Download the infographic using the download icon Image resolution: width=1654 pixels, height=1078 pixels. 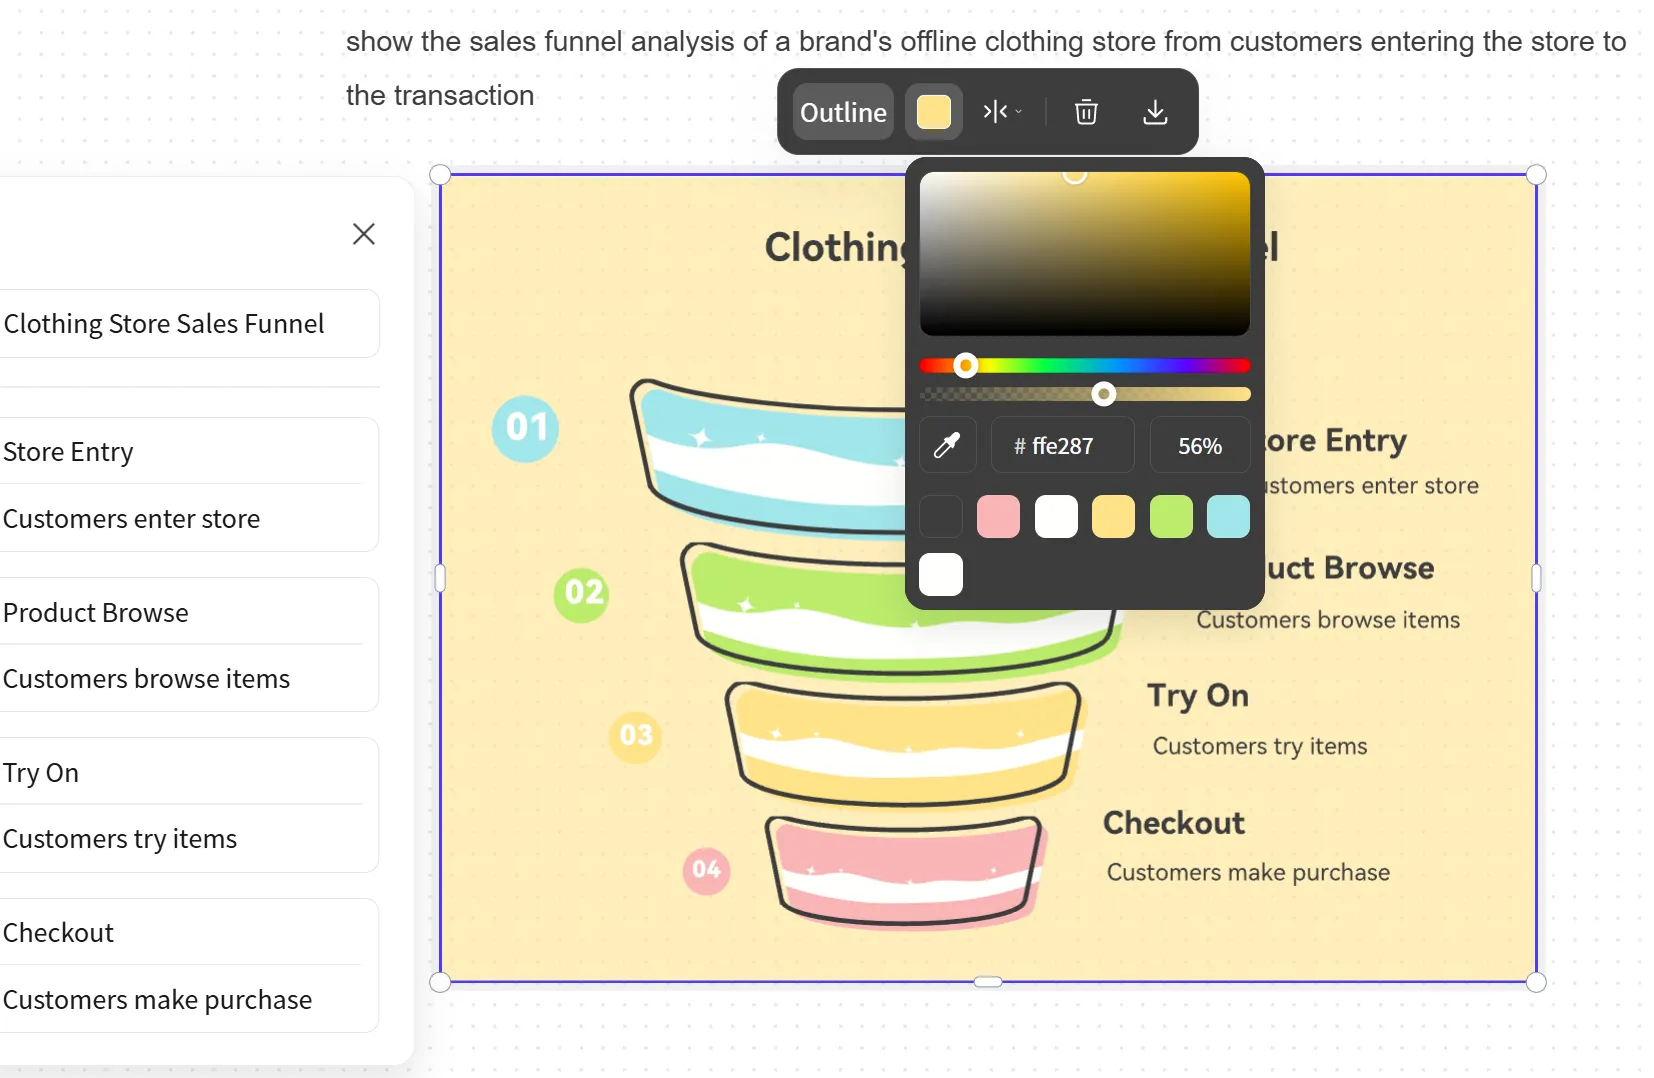coord(1155,112)
